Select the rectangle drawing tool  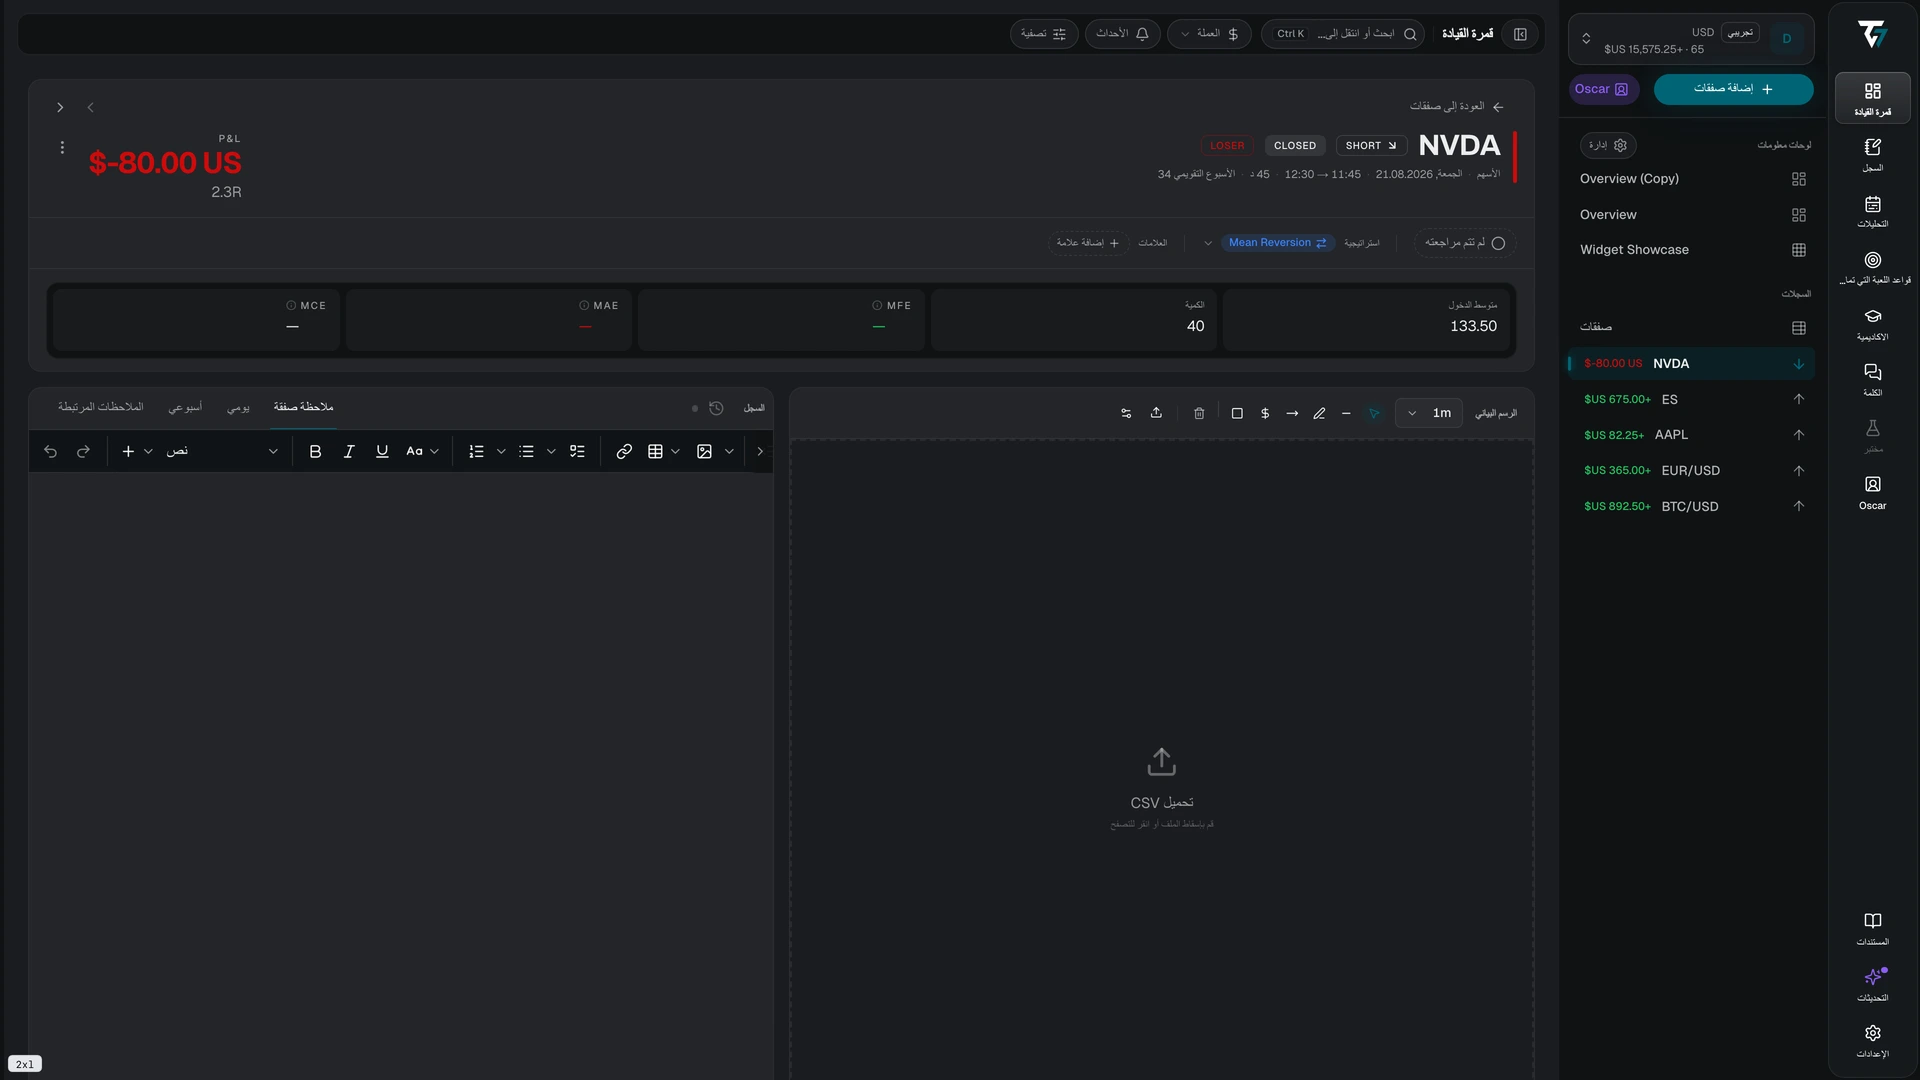pyautogui.click(x=1237, y=413)
